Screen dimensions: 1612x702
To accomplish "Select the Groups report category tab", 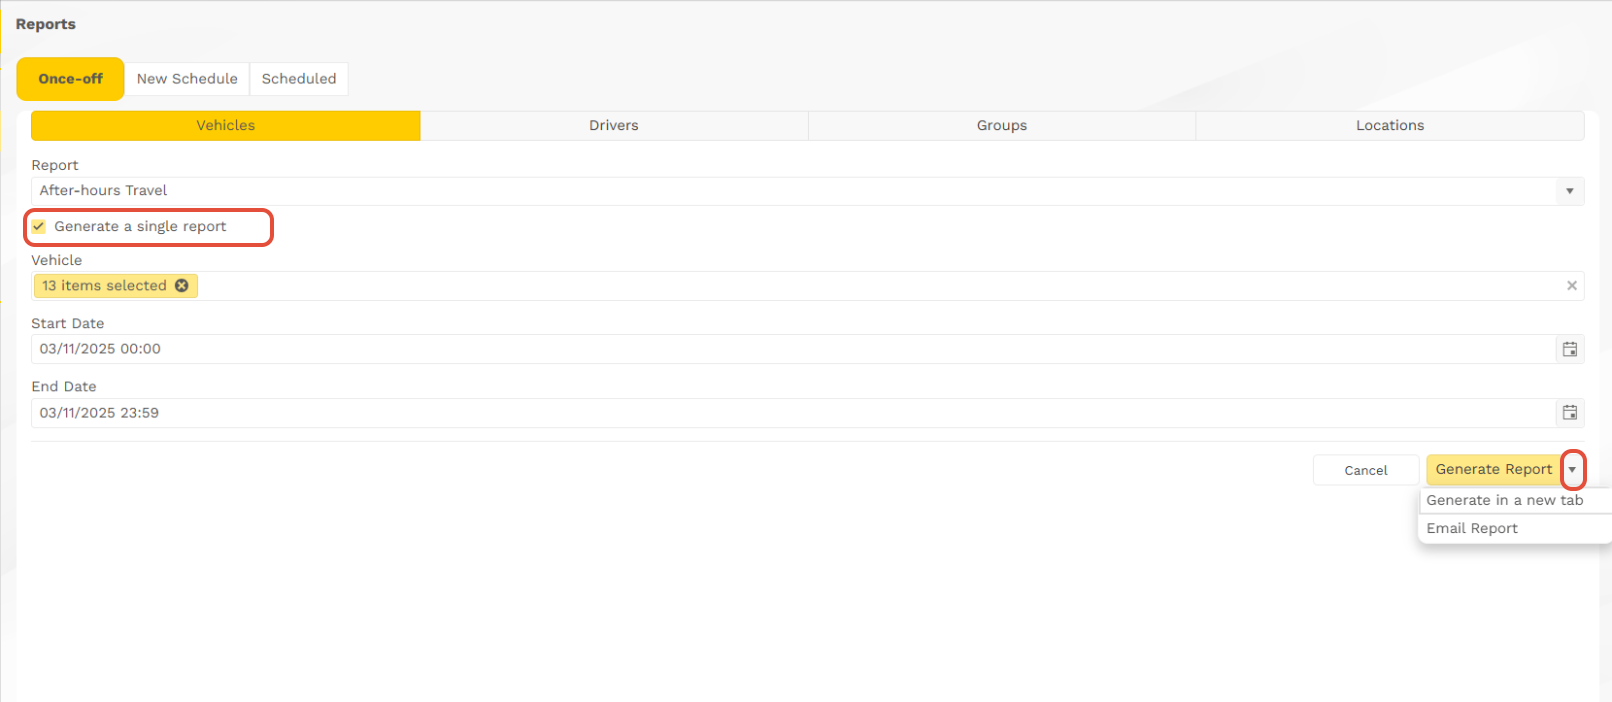I will coord(1002,125).
